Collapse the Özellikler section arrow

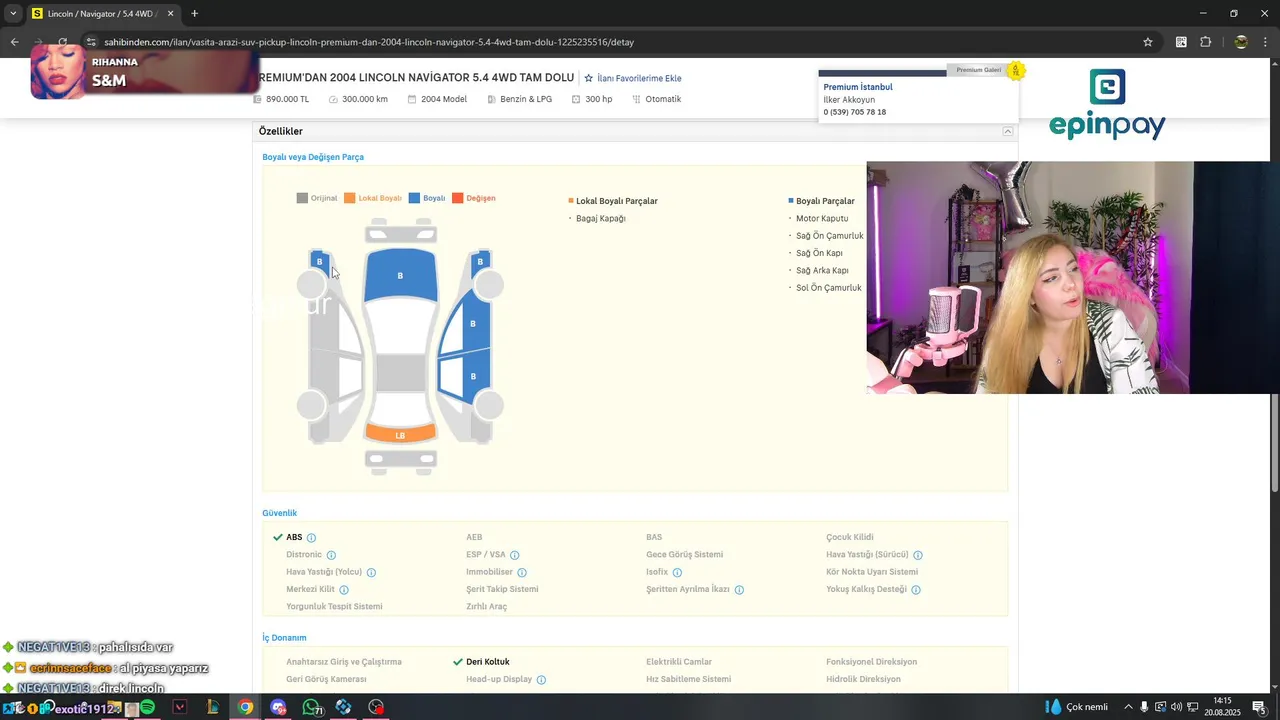(1007, 131)
